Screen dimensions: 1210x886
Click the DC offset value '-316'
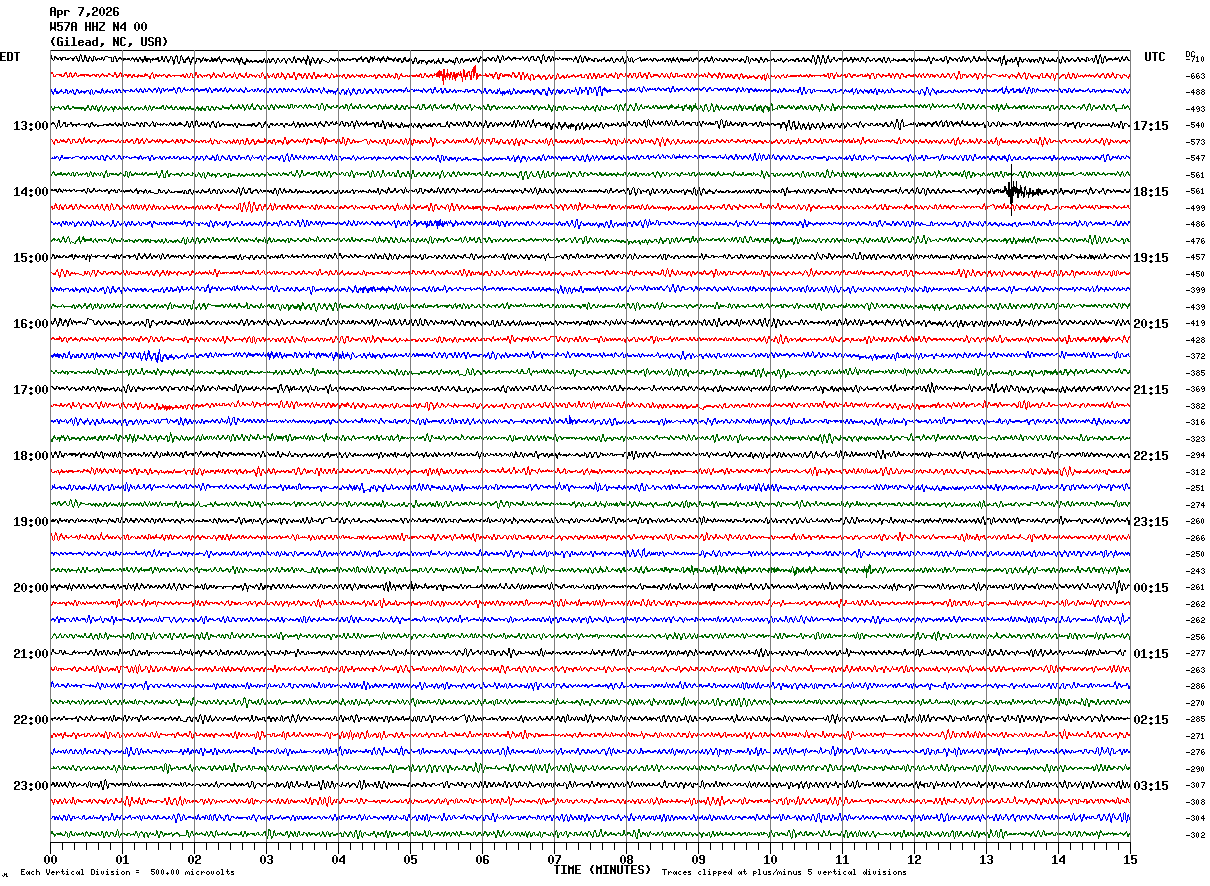tap(1195, 422)
